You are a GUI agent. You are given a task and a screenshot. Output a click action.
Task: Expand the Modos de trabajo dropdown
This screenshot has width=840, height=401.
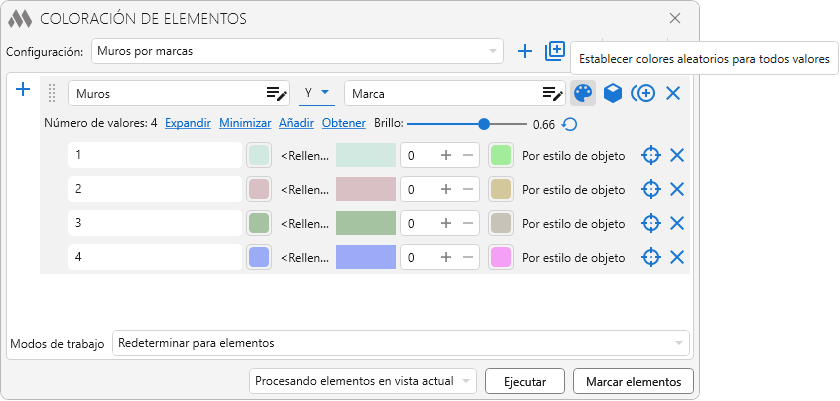[x=401, y=343]
